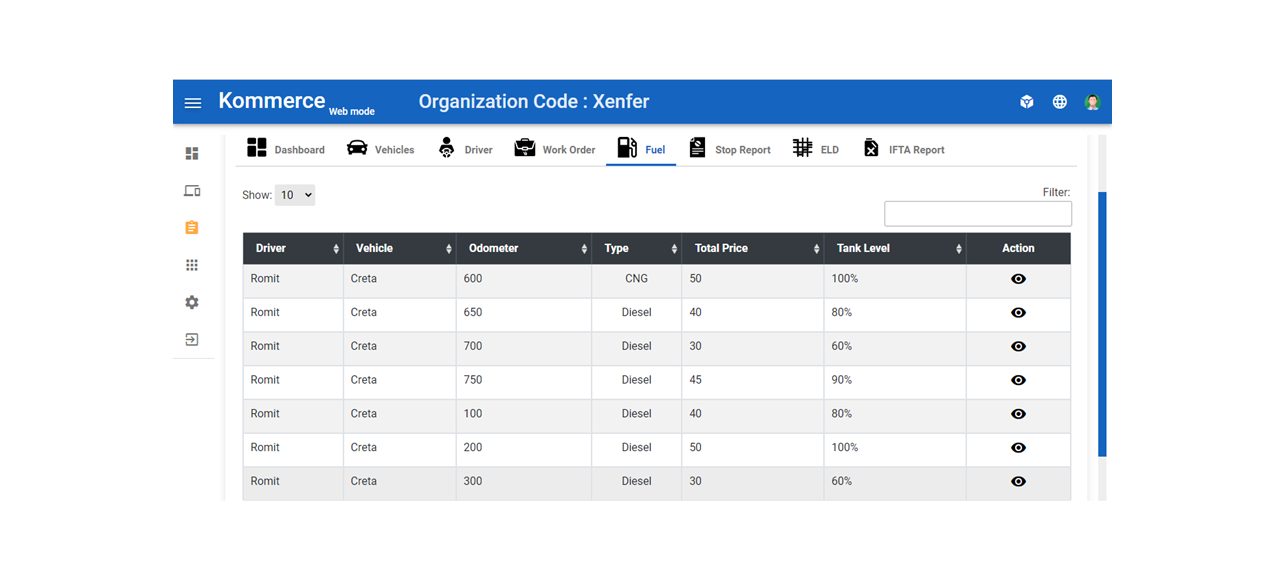Click the logout arrow sidebar icon
Screen dimensions: 1284x588
(192, 340)
